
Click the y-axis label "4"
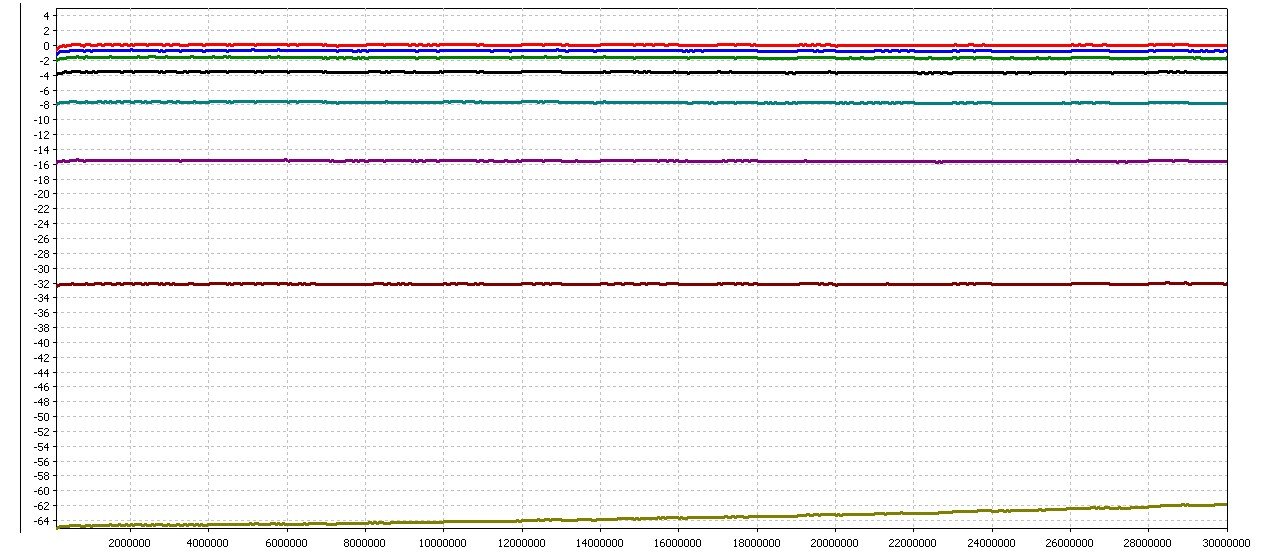46,16
